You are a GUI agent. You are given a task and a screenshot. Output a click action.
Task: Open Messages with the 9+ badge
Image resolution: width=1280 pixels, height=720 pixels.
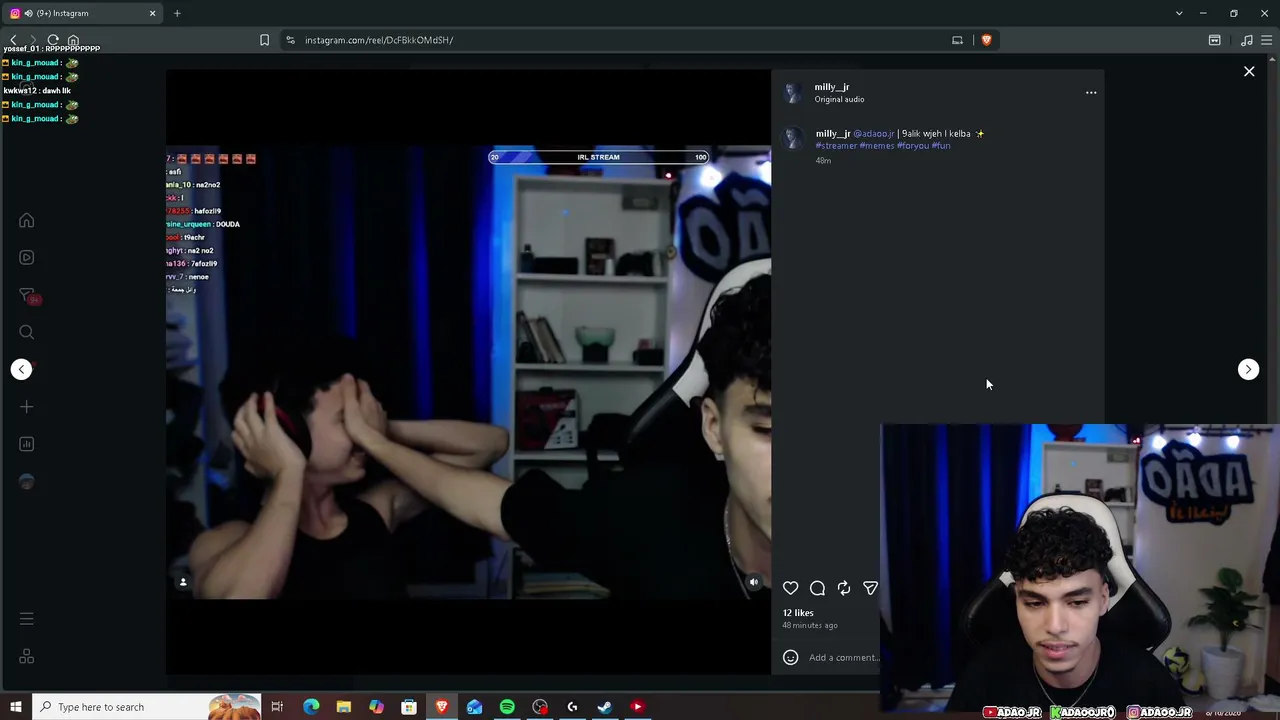coord(27,295)
